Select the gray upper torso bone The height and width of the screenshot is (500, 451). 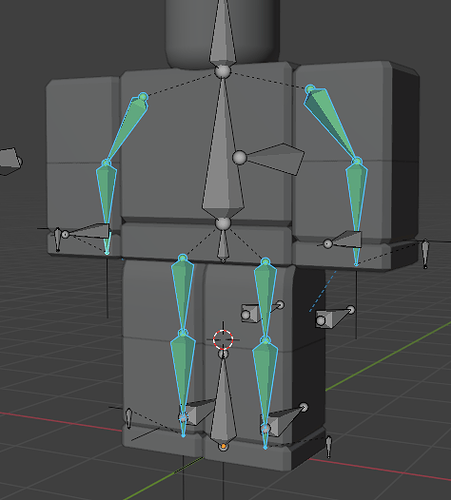[223, 147]
